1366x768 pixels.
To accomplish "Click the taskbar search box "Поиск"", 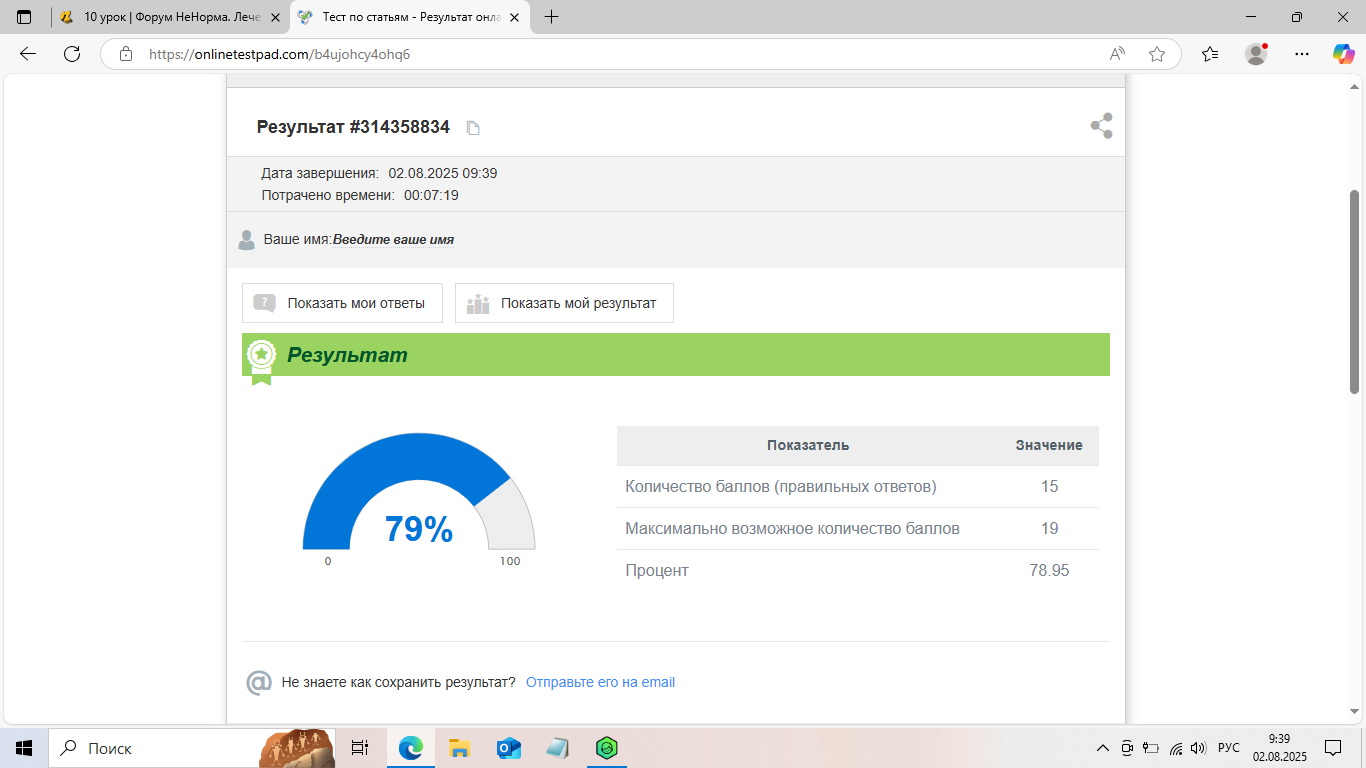I will [193, 748].
